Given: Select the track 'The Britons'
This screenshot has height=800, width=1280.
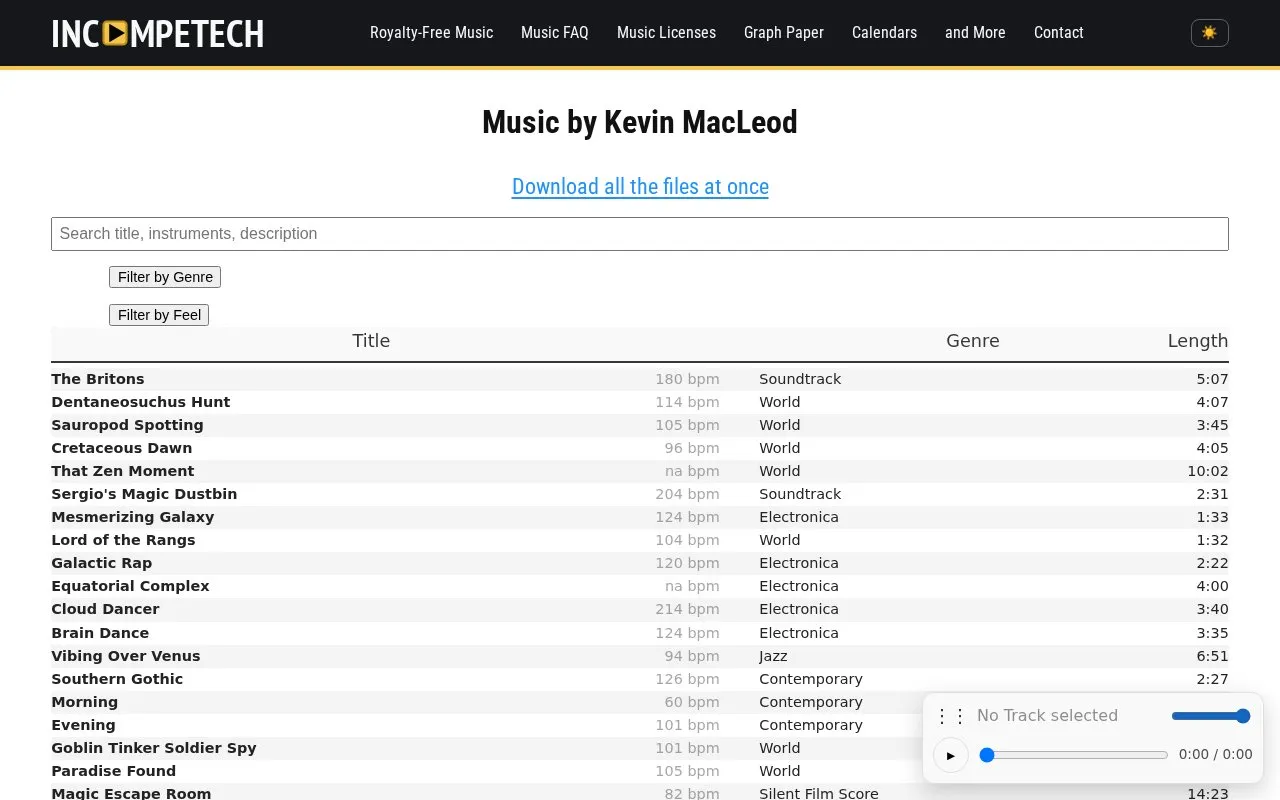Looking at the screenshot, I should pos(98,379).
